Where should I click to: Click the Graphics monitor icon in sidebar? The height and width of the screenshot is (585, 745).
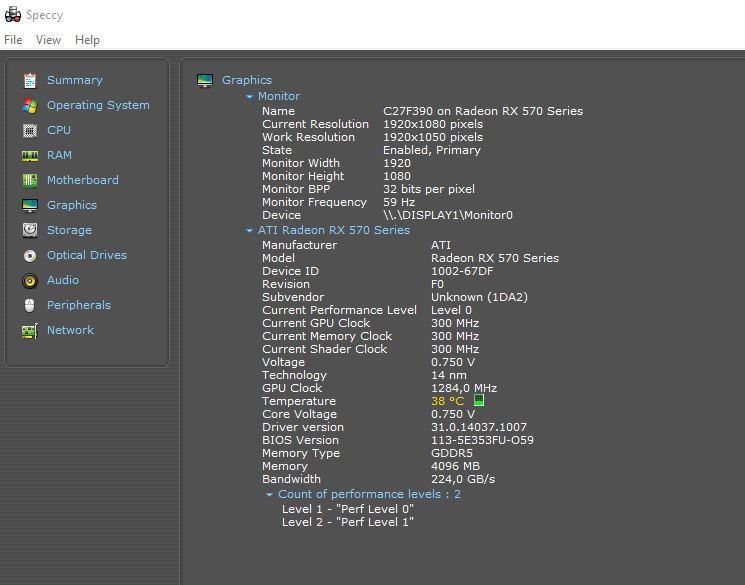[30, 205]
